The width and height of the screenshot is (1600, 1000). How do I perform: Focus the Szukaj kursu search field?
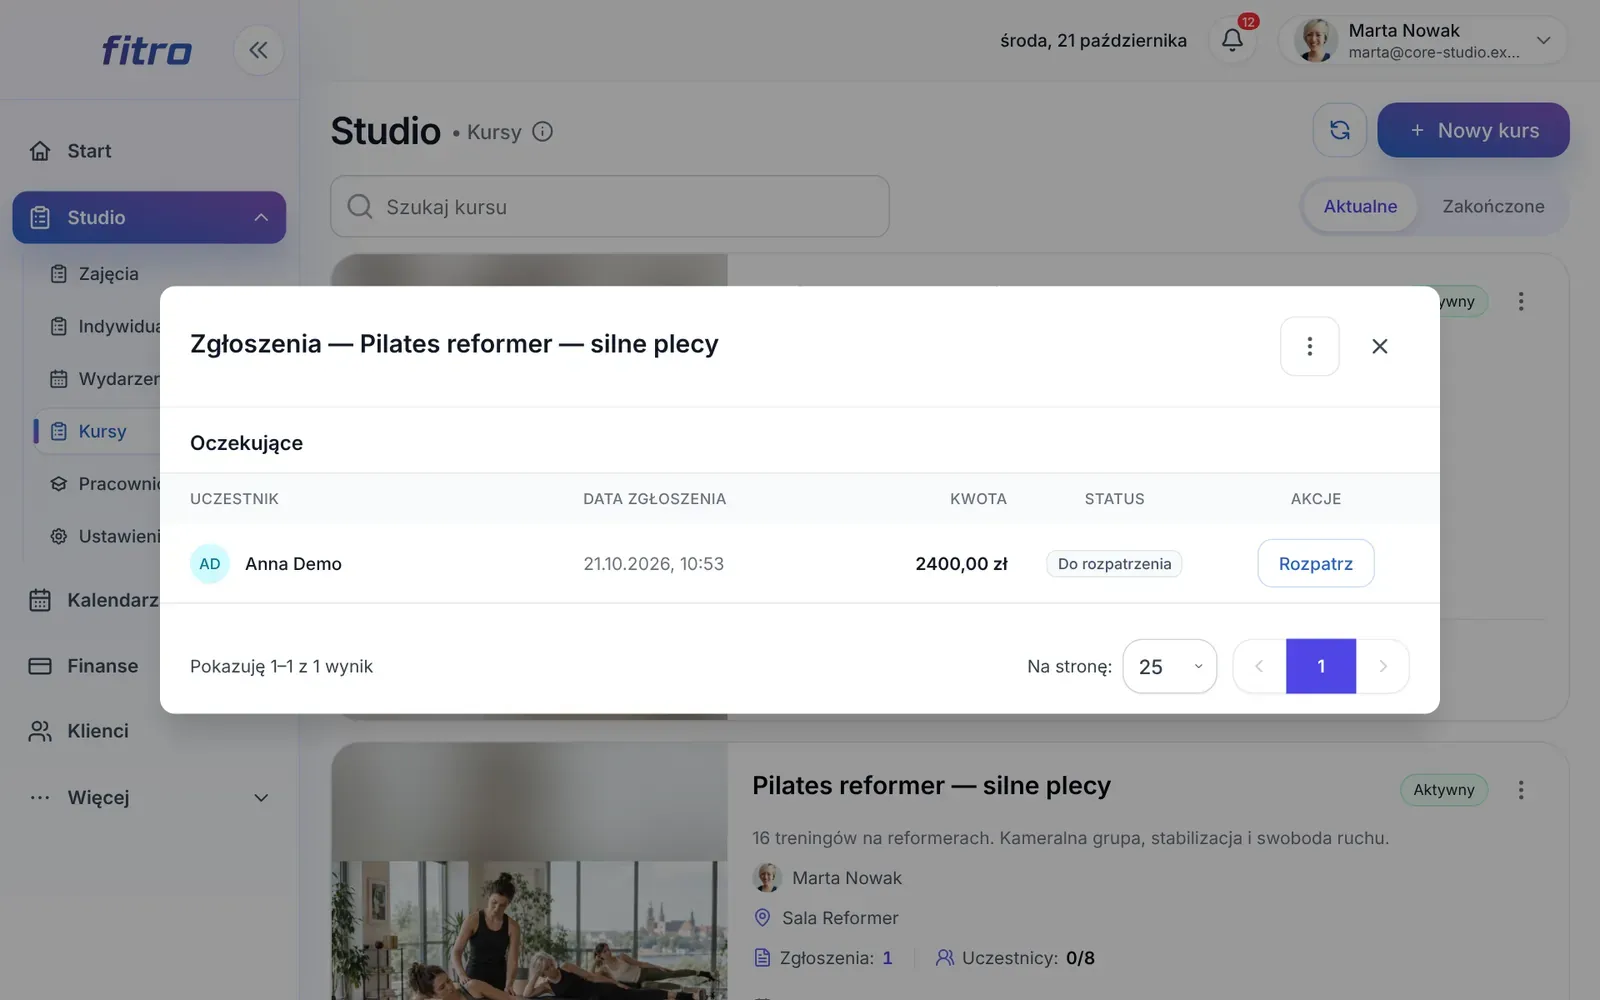click(x=610, y=207)
